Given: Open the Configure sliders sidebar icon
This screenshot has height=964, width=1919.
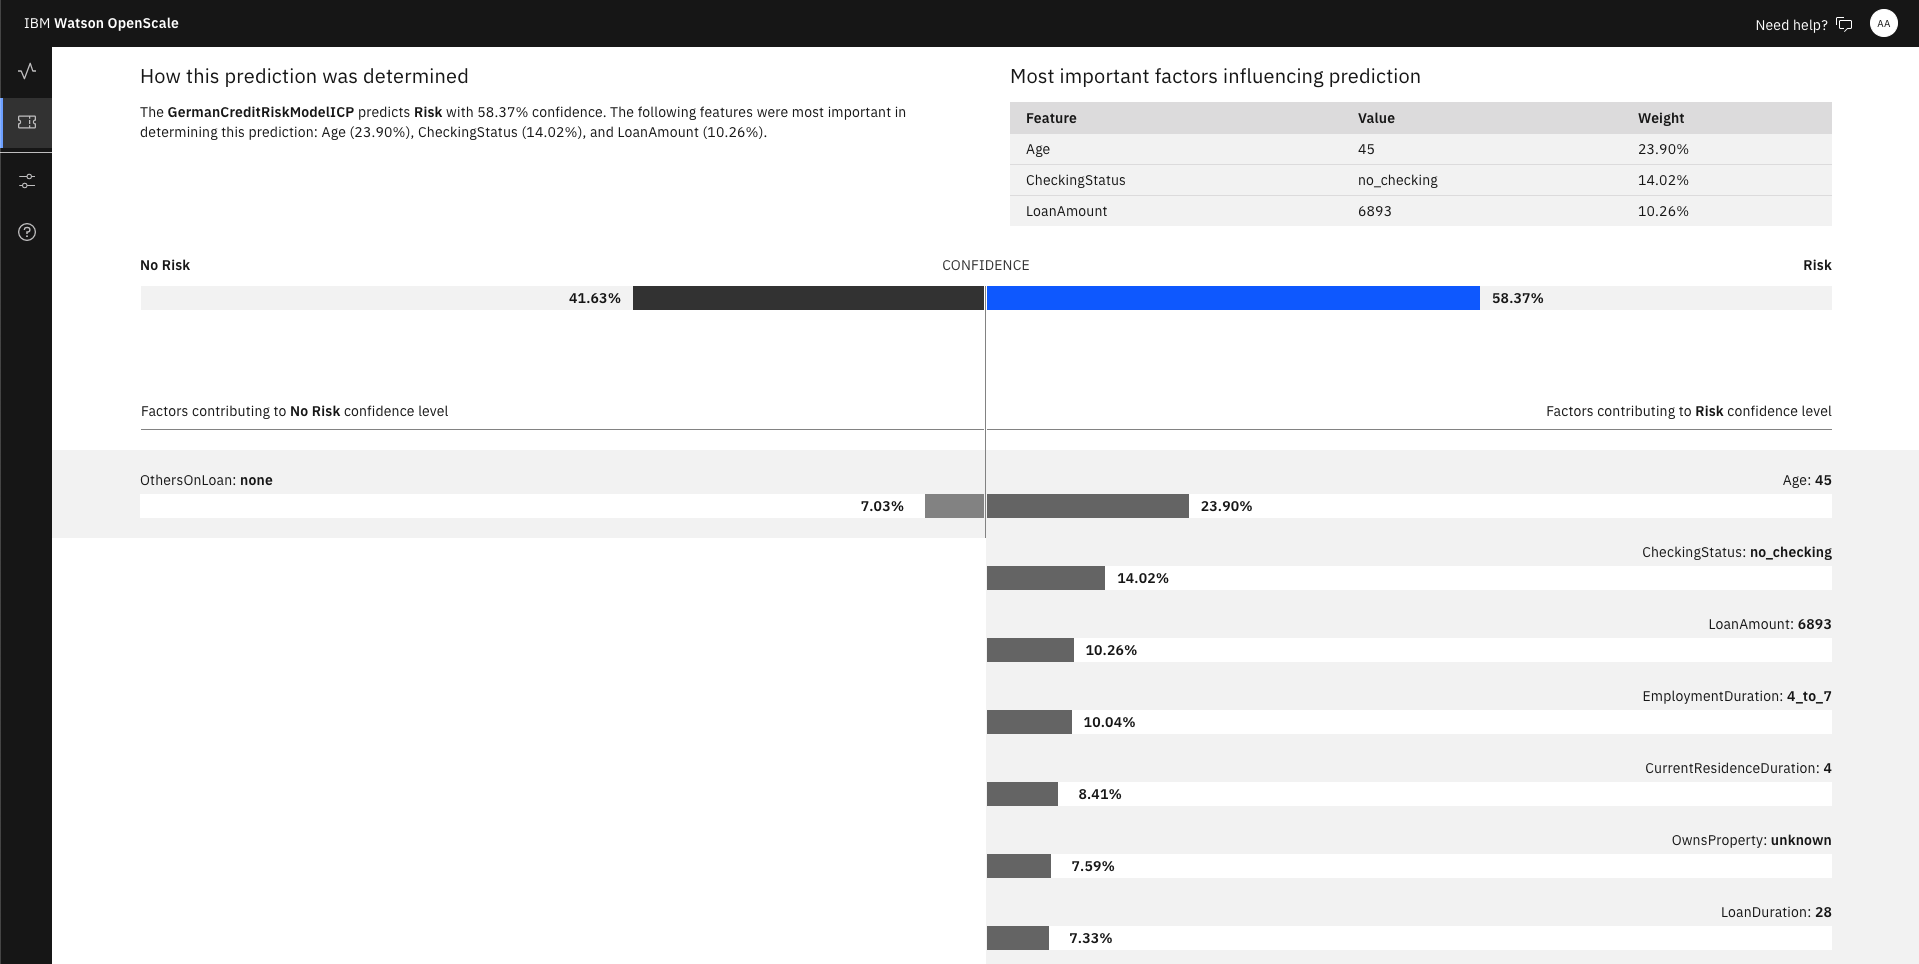Looking at the screenshot, I should [x=27, y=181].
